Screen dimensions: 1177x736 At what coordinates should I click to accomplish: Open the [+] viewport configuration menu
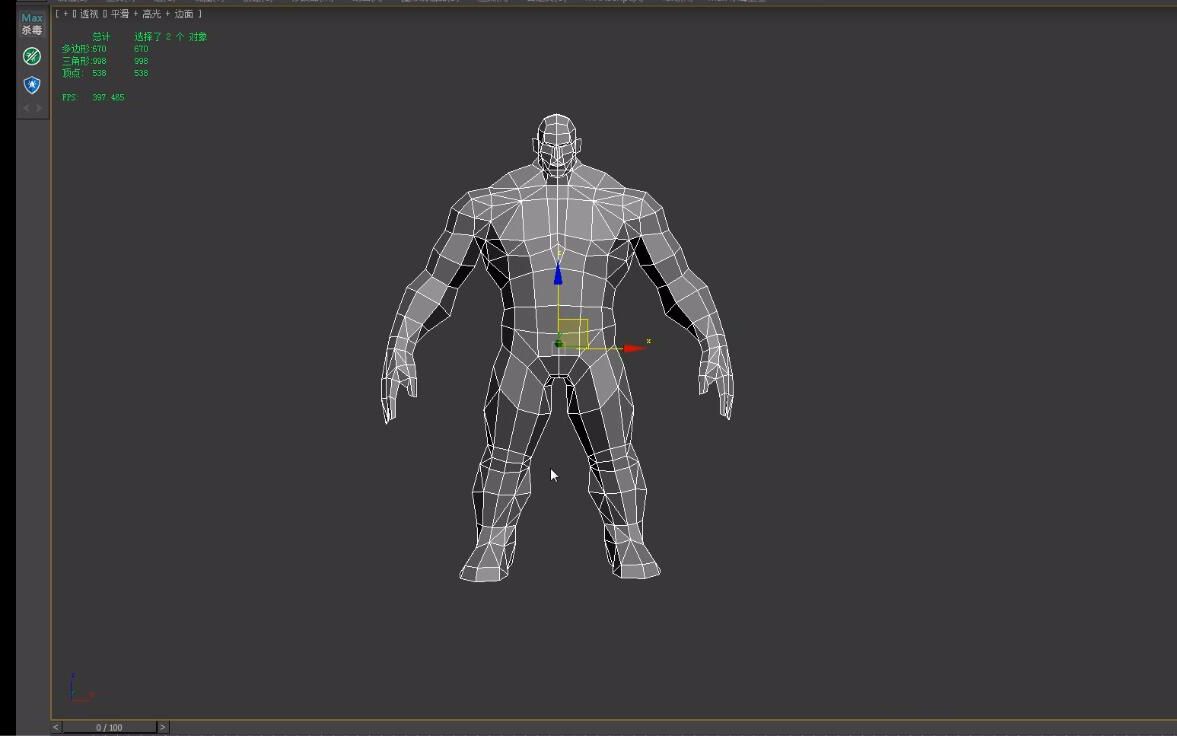click(67, 13)
